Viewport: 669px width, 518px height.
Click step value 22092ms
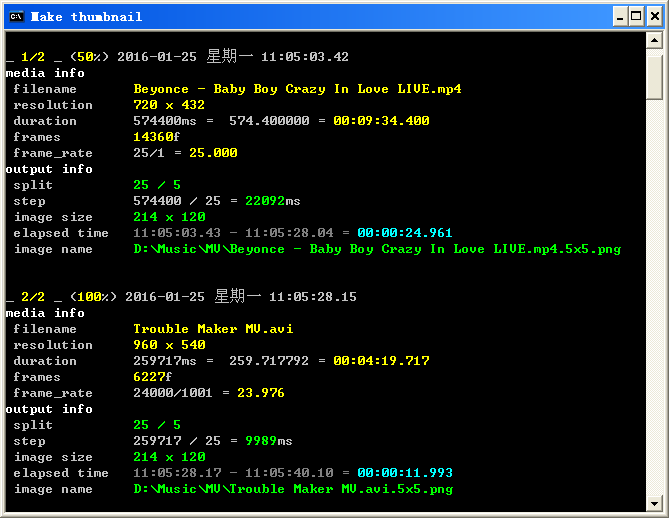coord(273,201)
